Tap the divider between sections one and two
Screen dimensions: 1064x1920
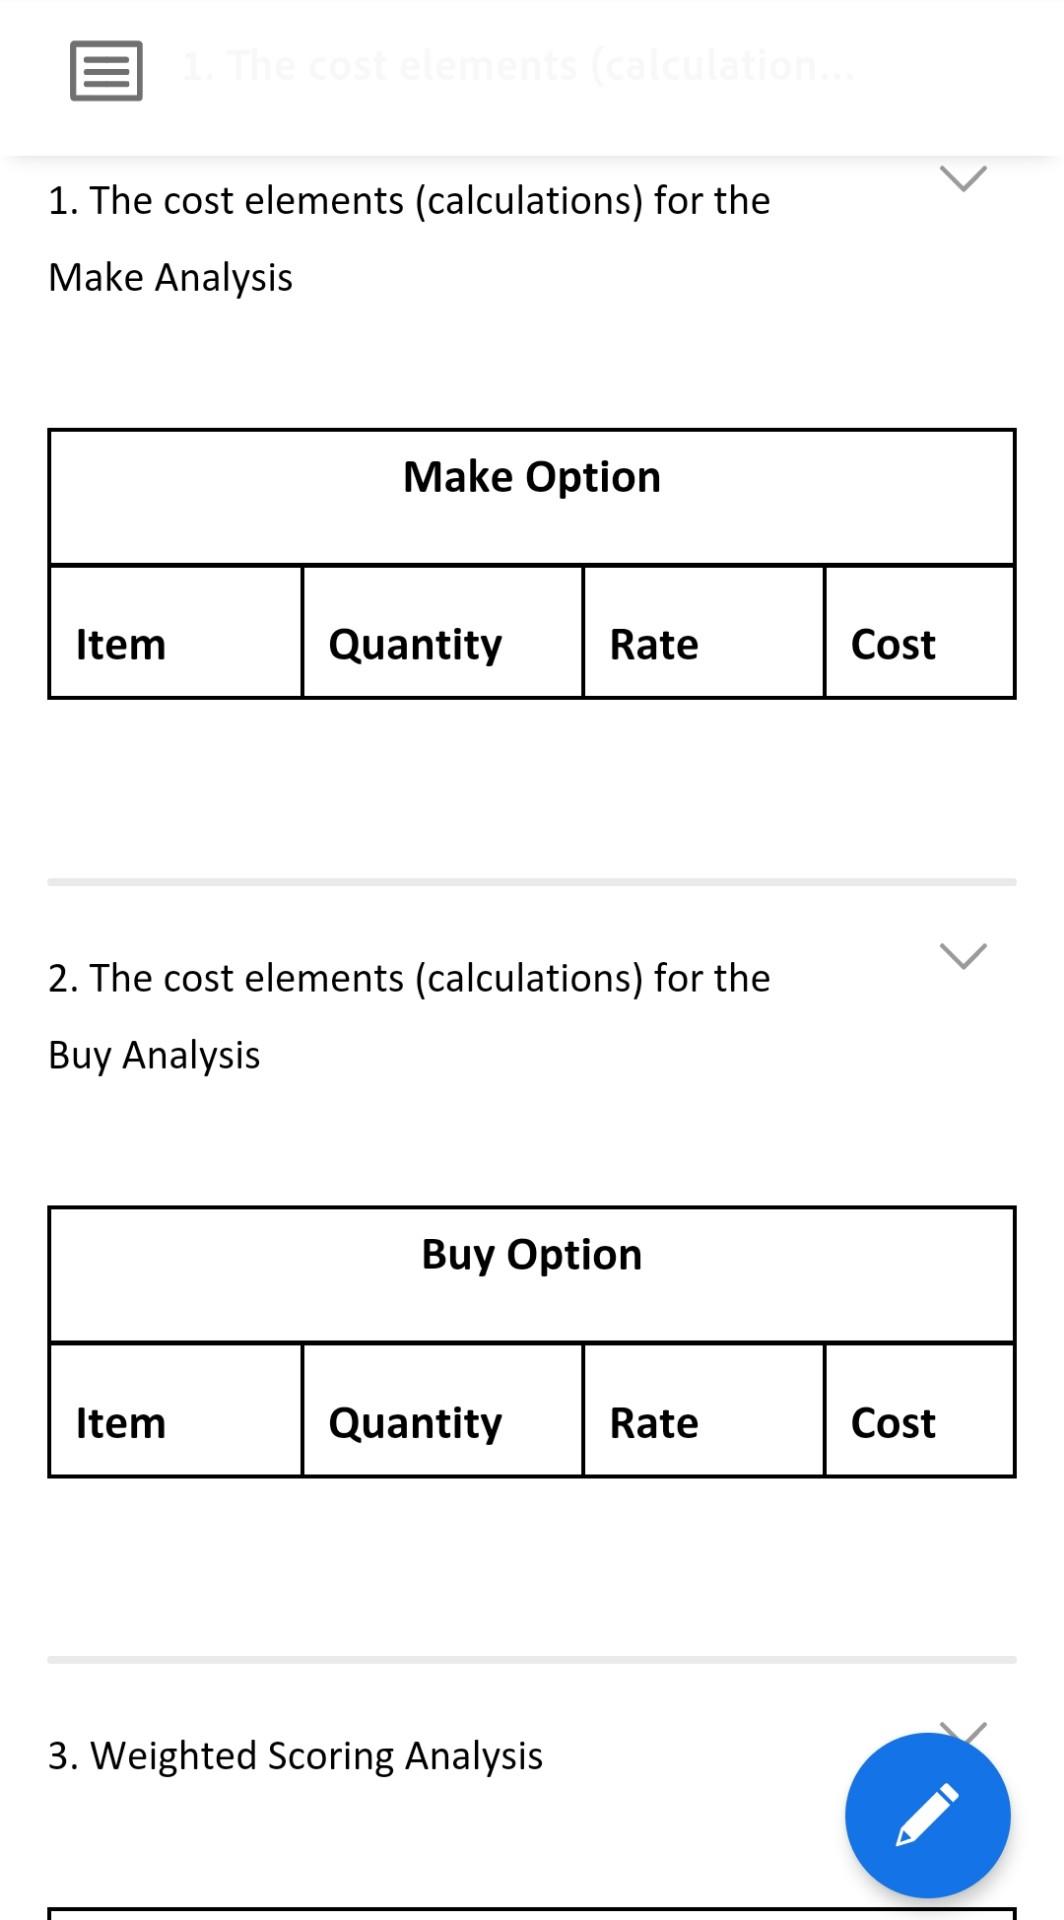[531, 881]
